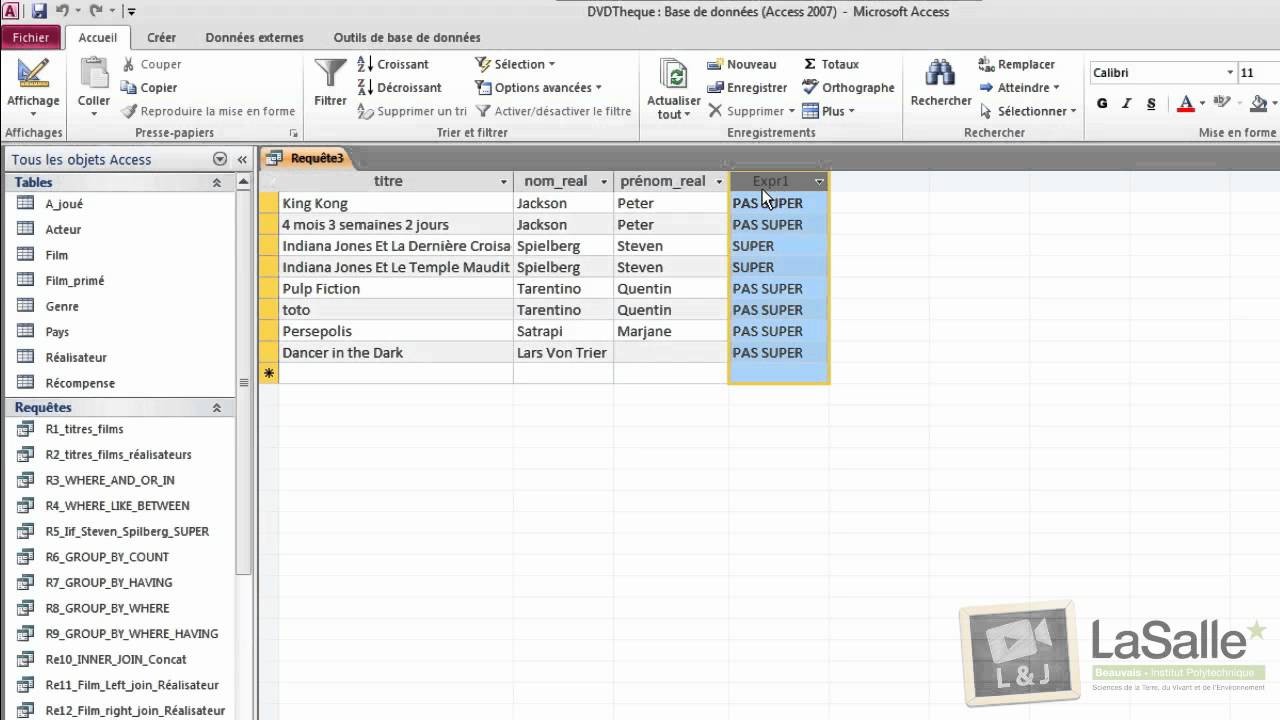
Task: Open the Créer ribbon tab
Action: point(161,38)
